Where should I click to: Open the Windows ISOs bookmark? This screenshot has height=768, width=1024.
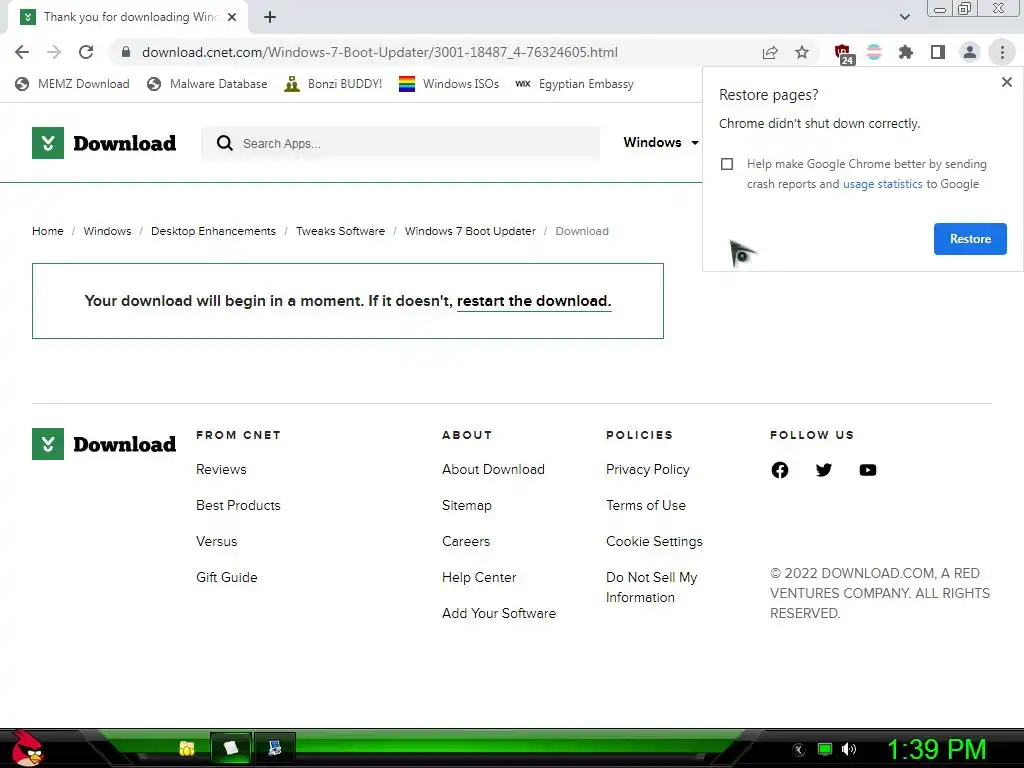pos(449,84)
